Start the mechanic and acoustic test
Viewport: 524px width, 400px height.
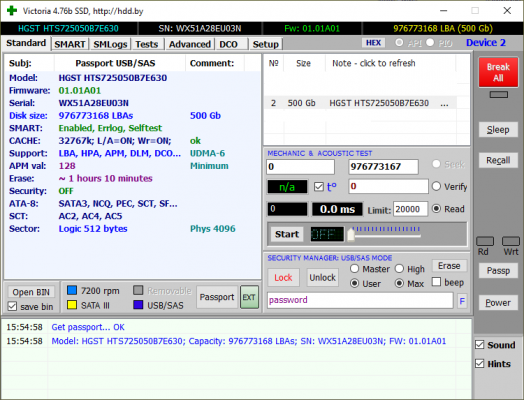coord(287,234)
